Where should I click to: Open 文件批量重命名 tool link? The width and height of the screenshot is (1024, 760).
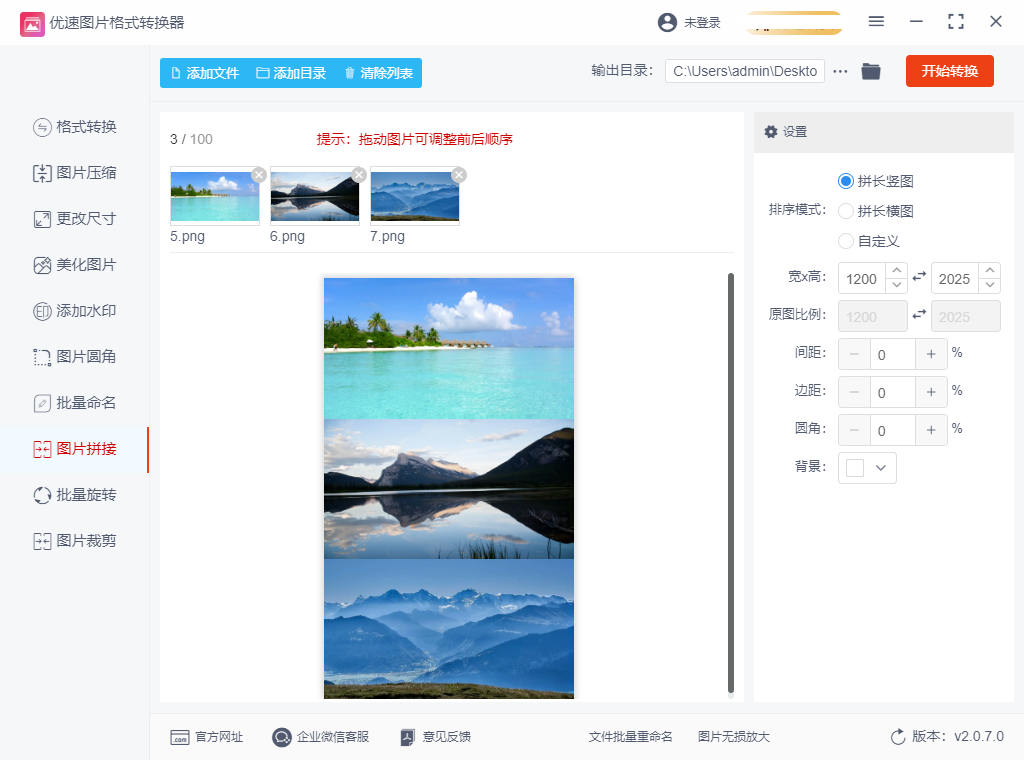(x=630, y=737)
